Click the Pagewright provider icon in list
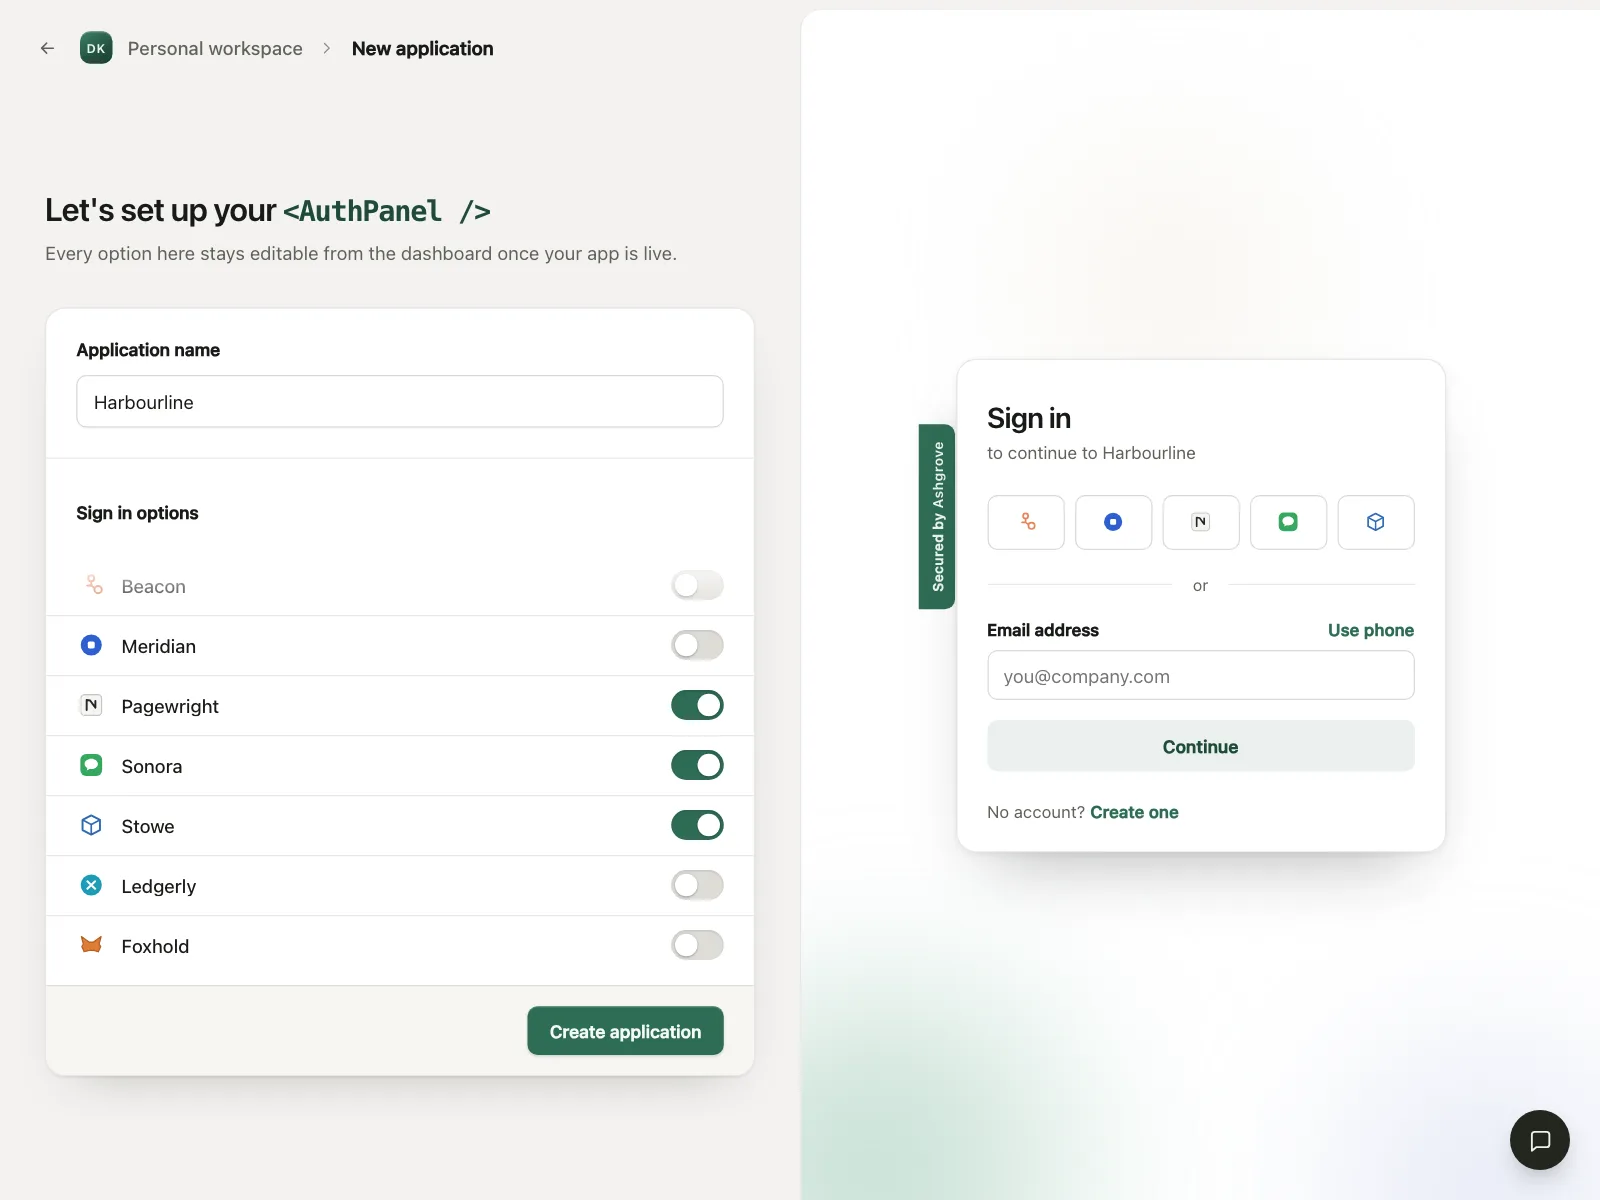 point(91,705)
